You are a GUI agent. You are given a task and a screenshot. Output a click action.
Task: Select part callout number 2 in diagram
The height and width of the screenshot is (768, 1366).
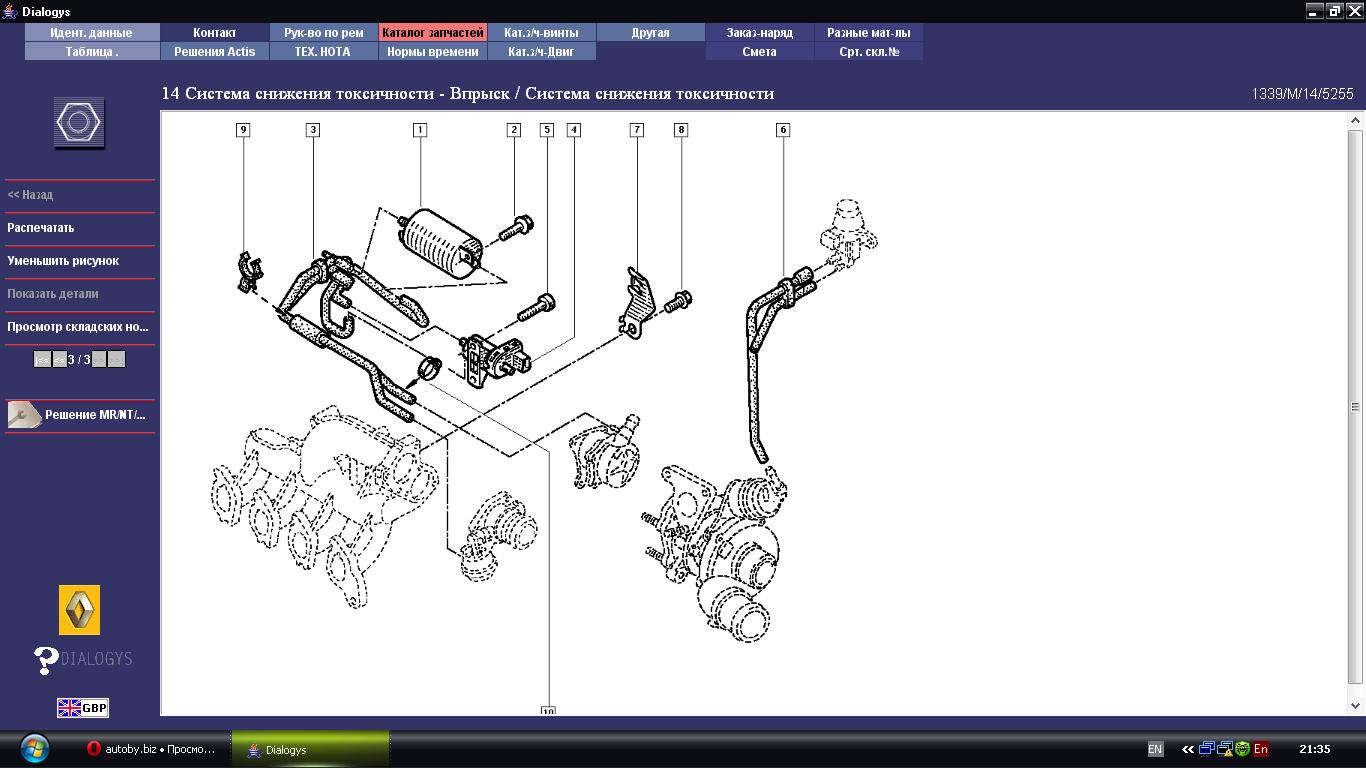tap(514, 130)
